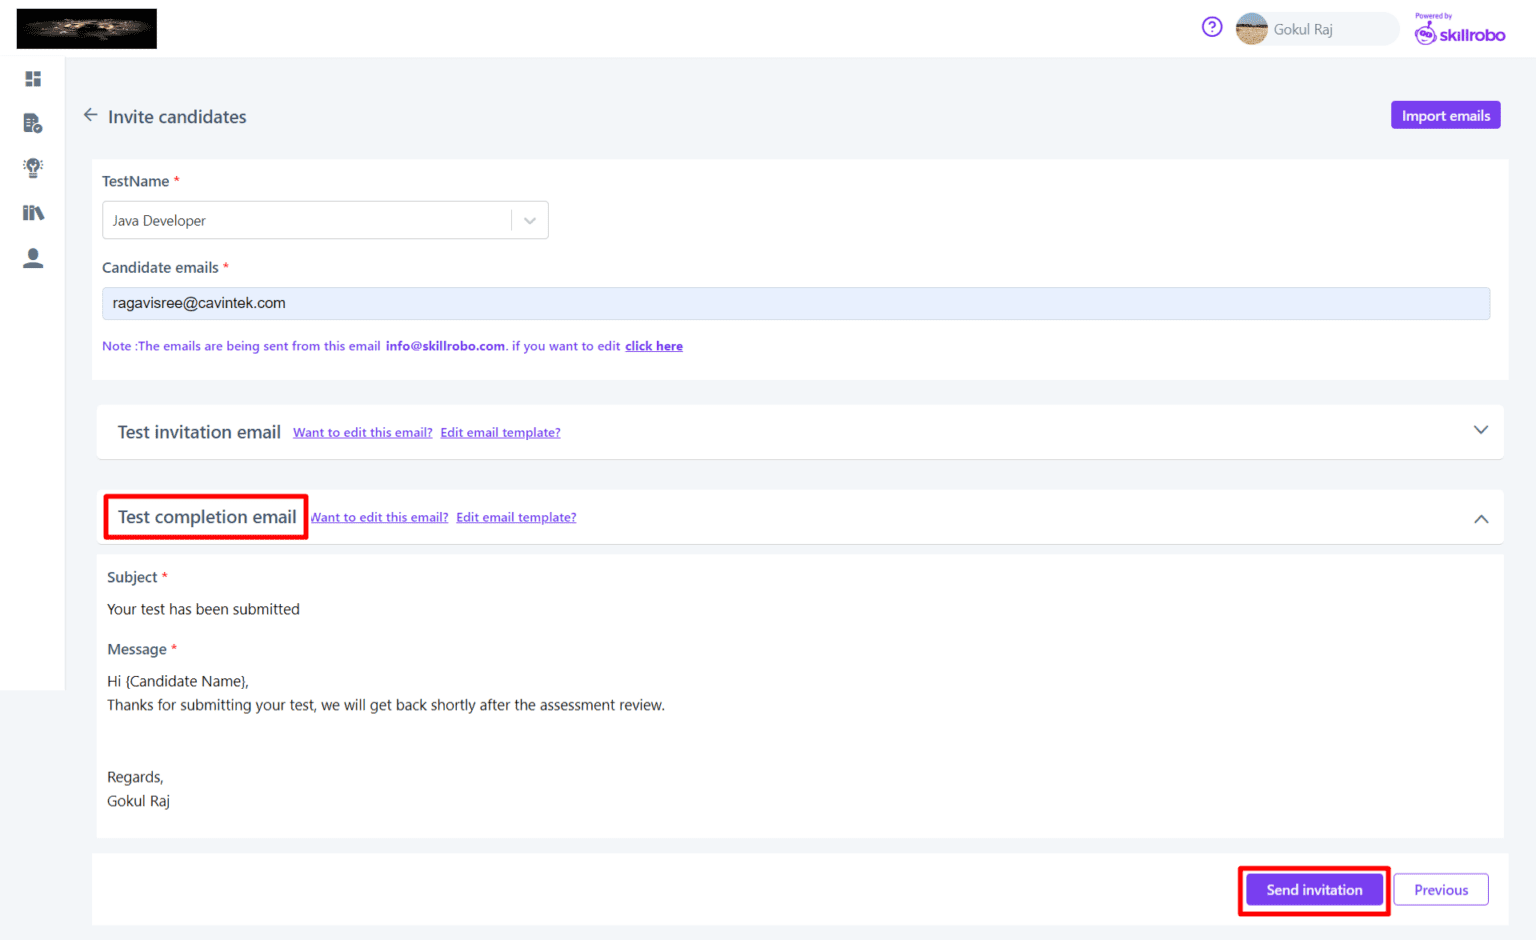Image resolution: width=1536 pixels, height=940 pixels.
Task: Switch to the Test completion email section header
Action: pyautogui.click(x=205, y=517)
